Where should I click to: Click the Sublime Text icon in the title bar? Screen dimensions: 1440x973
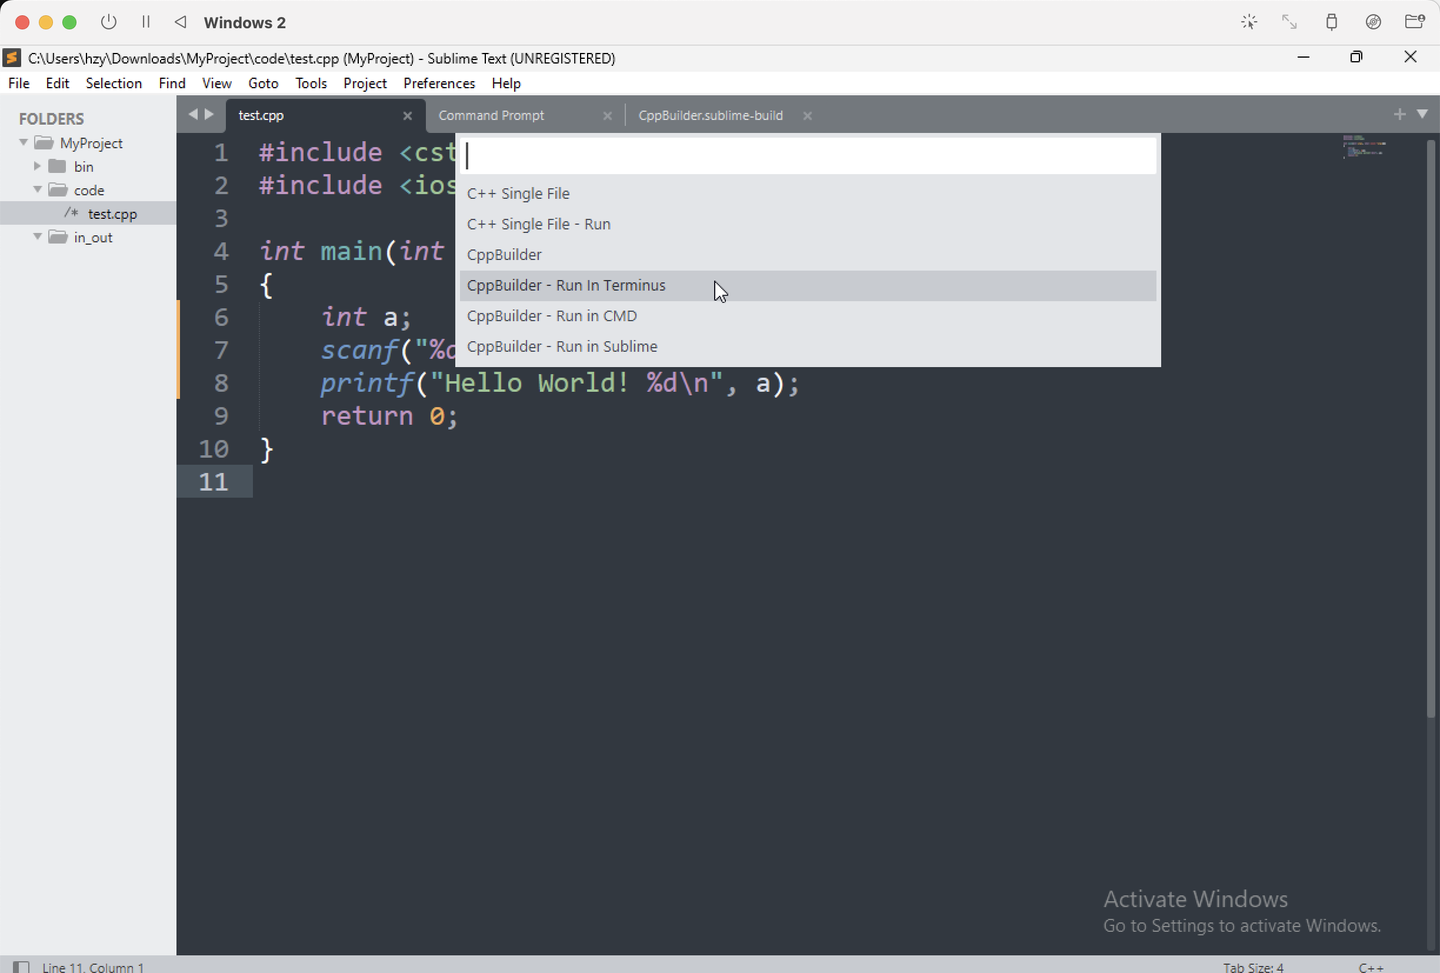[x=11, y=58]
